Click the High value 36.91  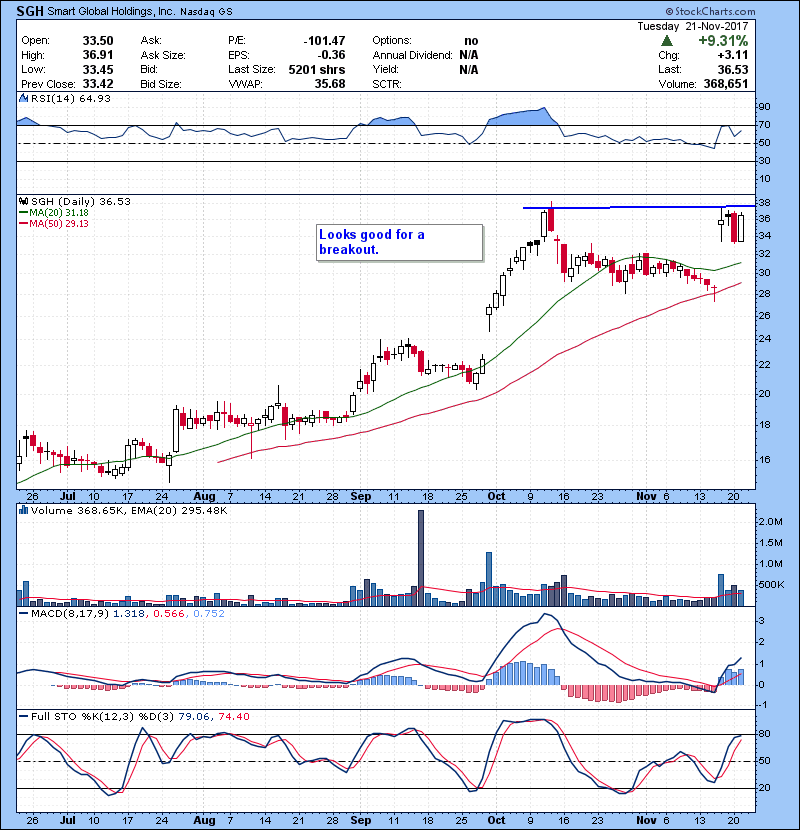click(98, 55)
